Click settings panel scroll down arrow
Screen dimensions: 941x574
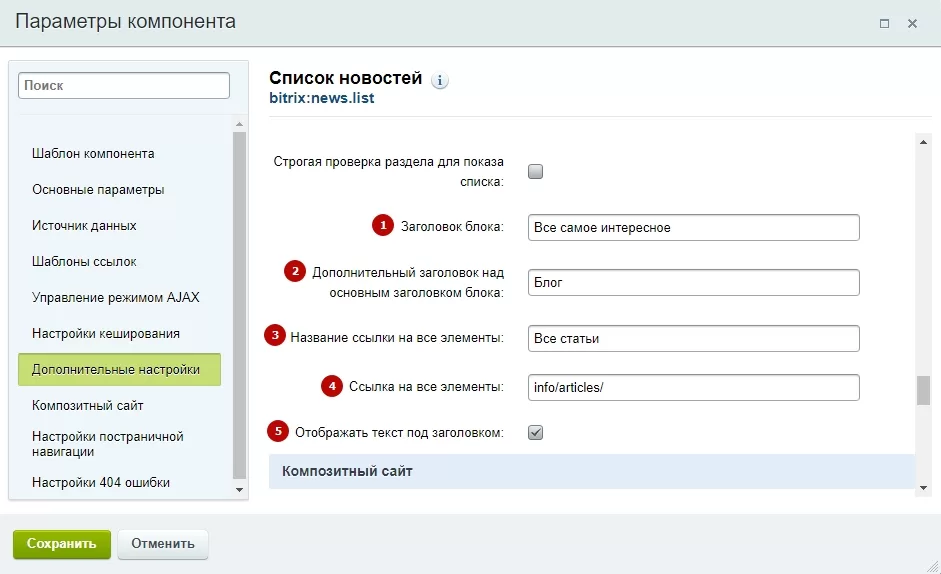click(923, 488)
